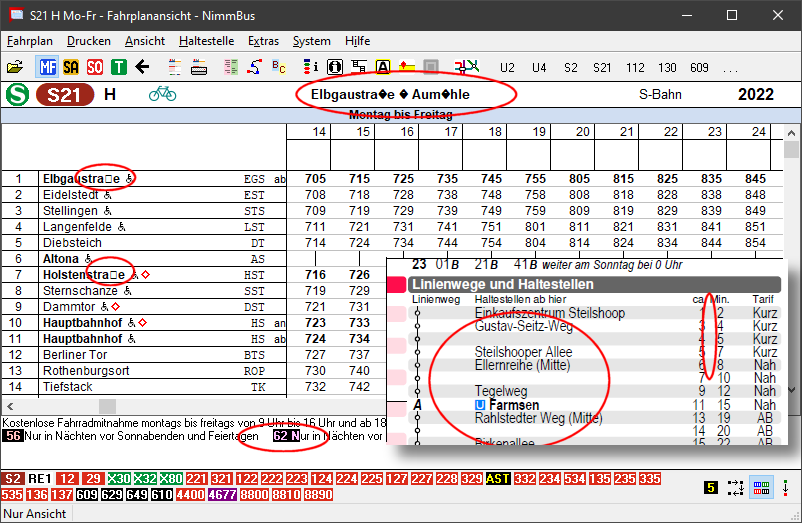802x523 pixels.
Task: Expand more line shortcuts with ellipsis
Action: coord(731,67)
